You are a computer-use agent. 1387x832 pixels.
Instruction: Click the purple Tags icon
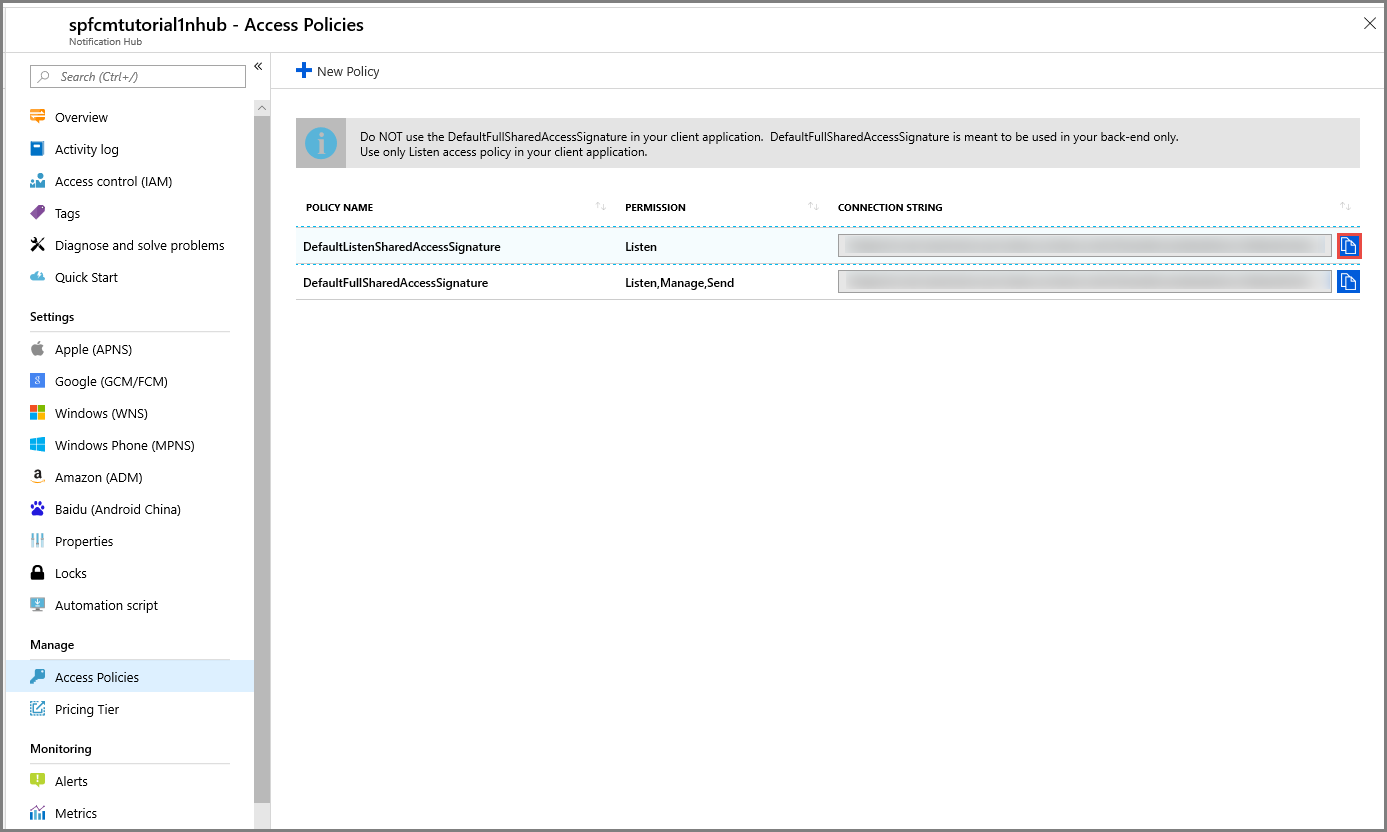click(x=38, y=213)
